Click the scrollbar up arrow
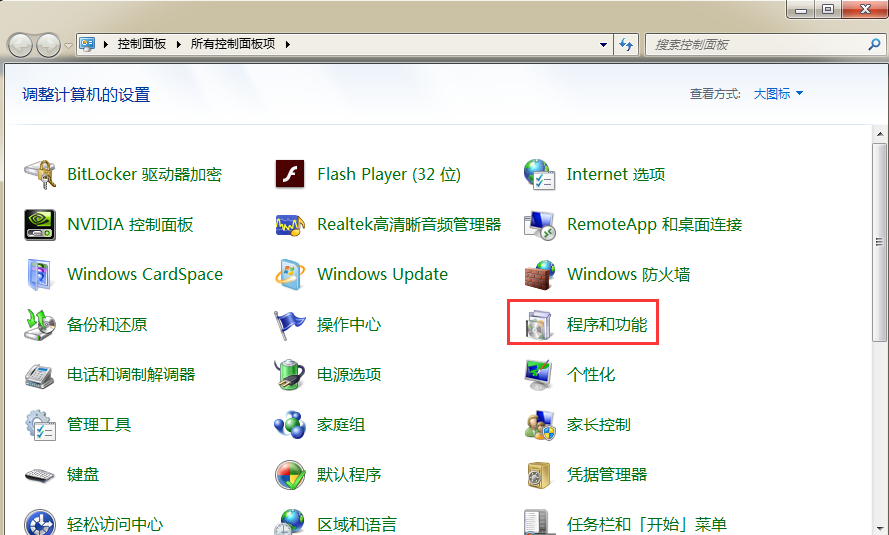This screenshot has width=889, height=535. (x=880, y=135)
